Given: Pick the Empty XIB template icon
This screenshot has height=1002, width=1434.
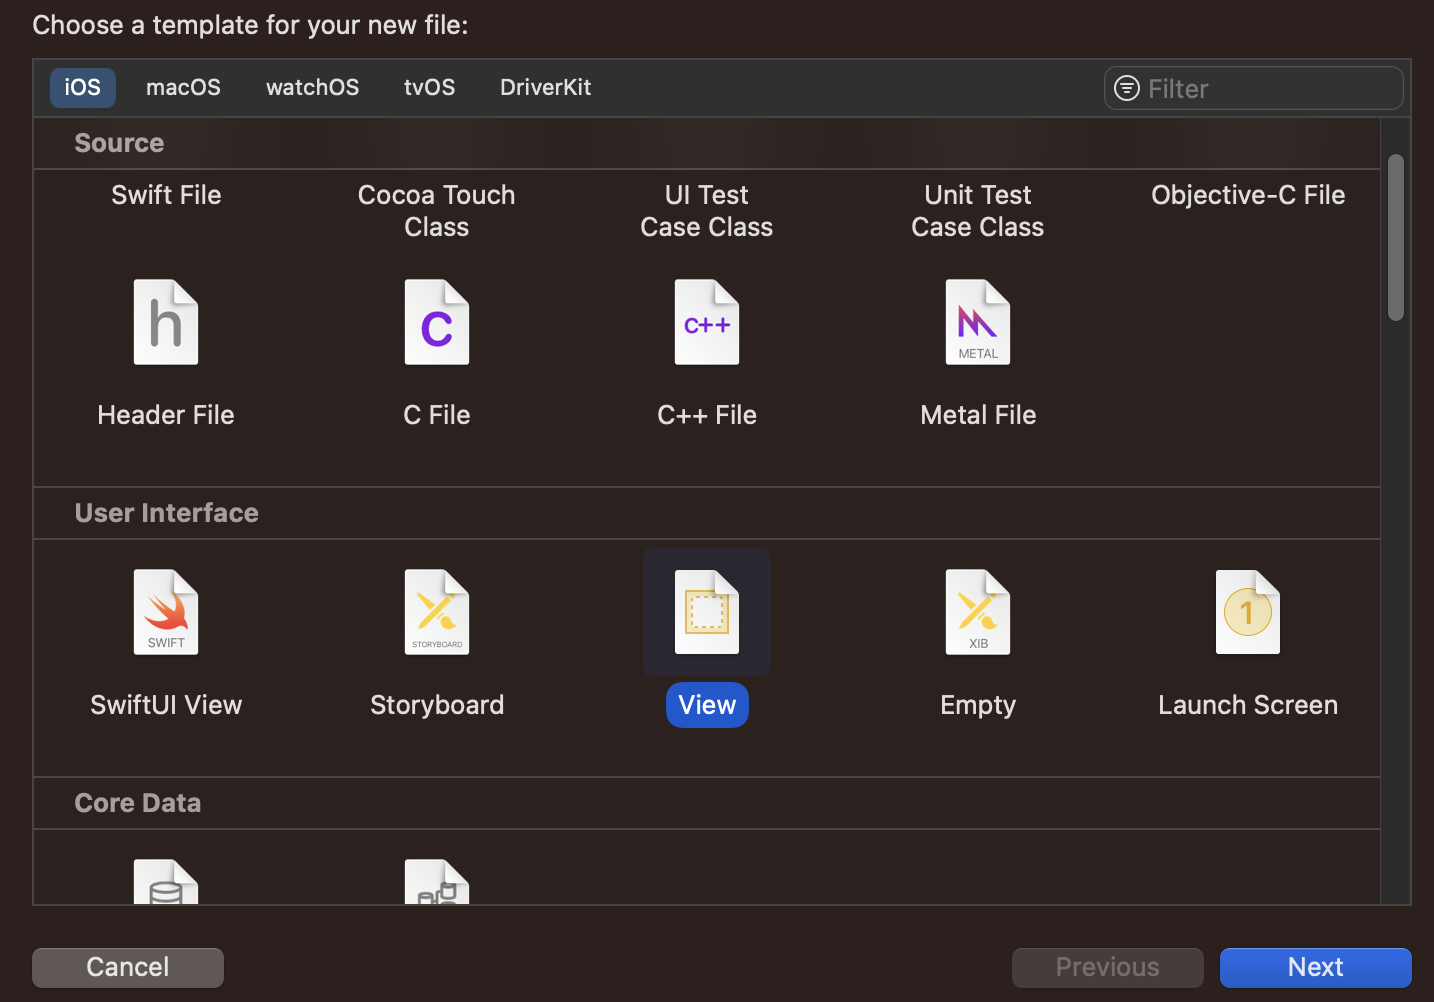Looking at the screenshot, I should tap(978, 612).
